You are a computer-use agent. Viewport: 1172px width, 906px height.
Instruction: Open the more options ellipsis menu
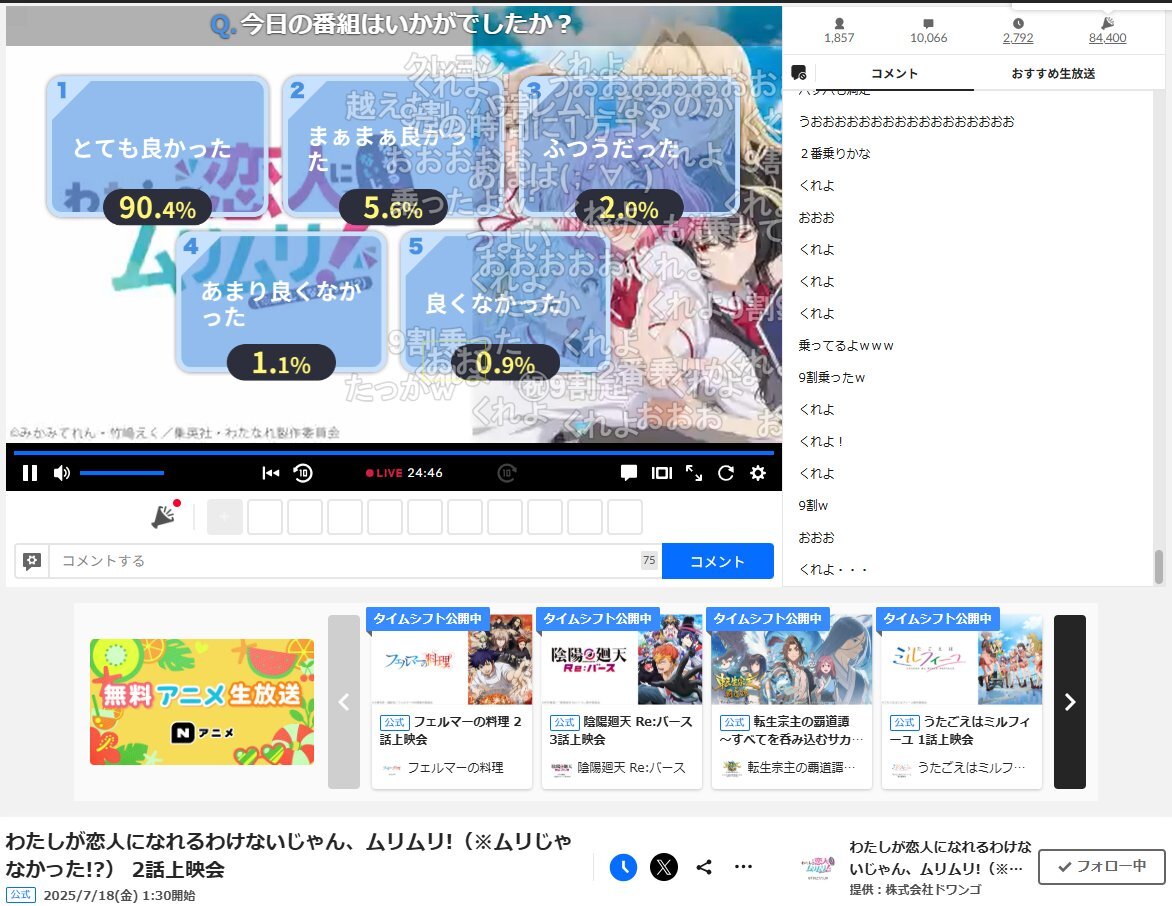(x=743, y=867)
